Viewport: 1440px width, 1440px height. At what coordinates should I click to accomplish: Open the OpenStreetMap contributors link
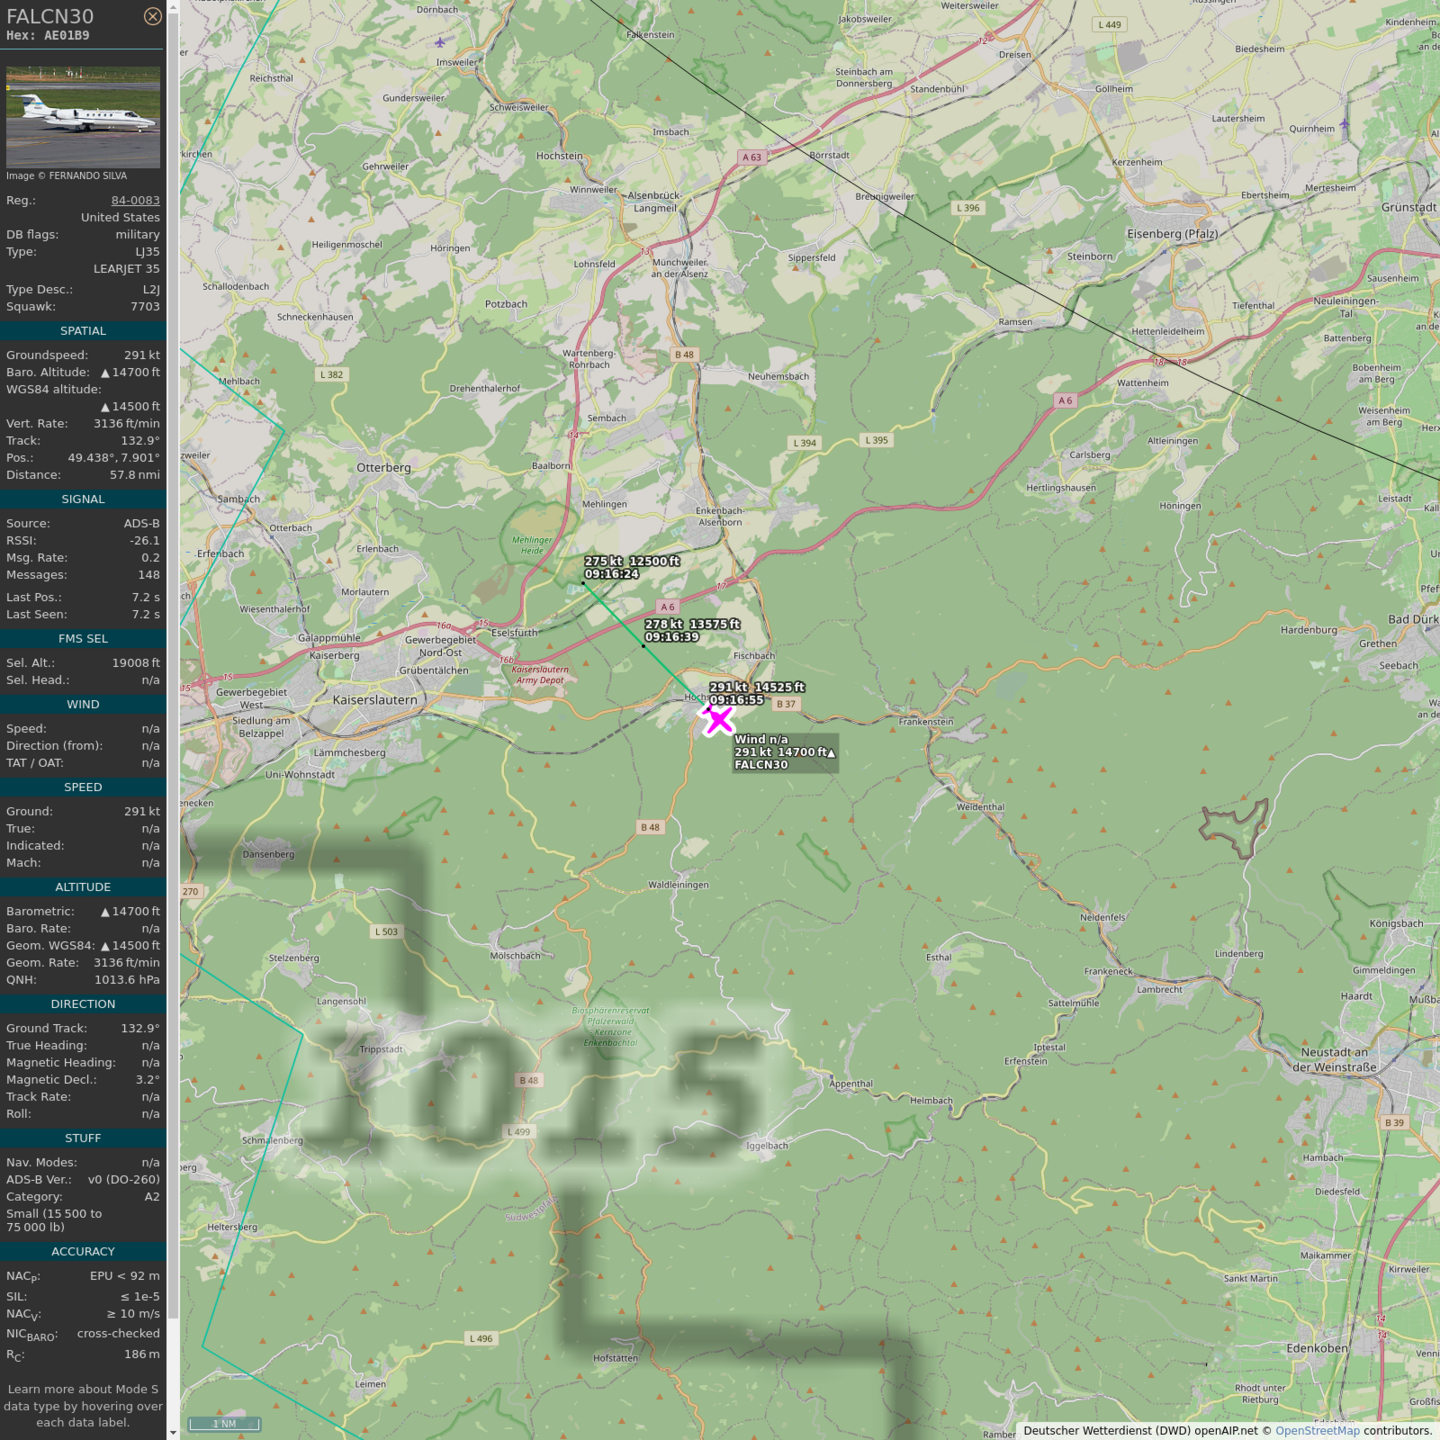(1317, 1430)
